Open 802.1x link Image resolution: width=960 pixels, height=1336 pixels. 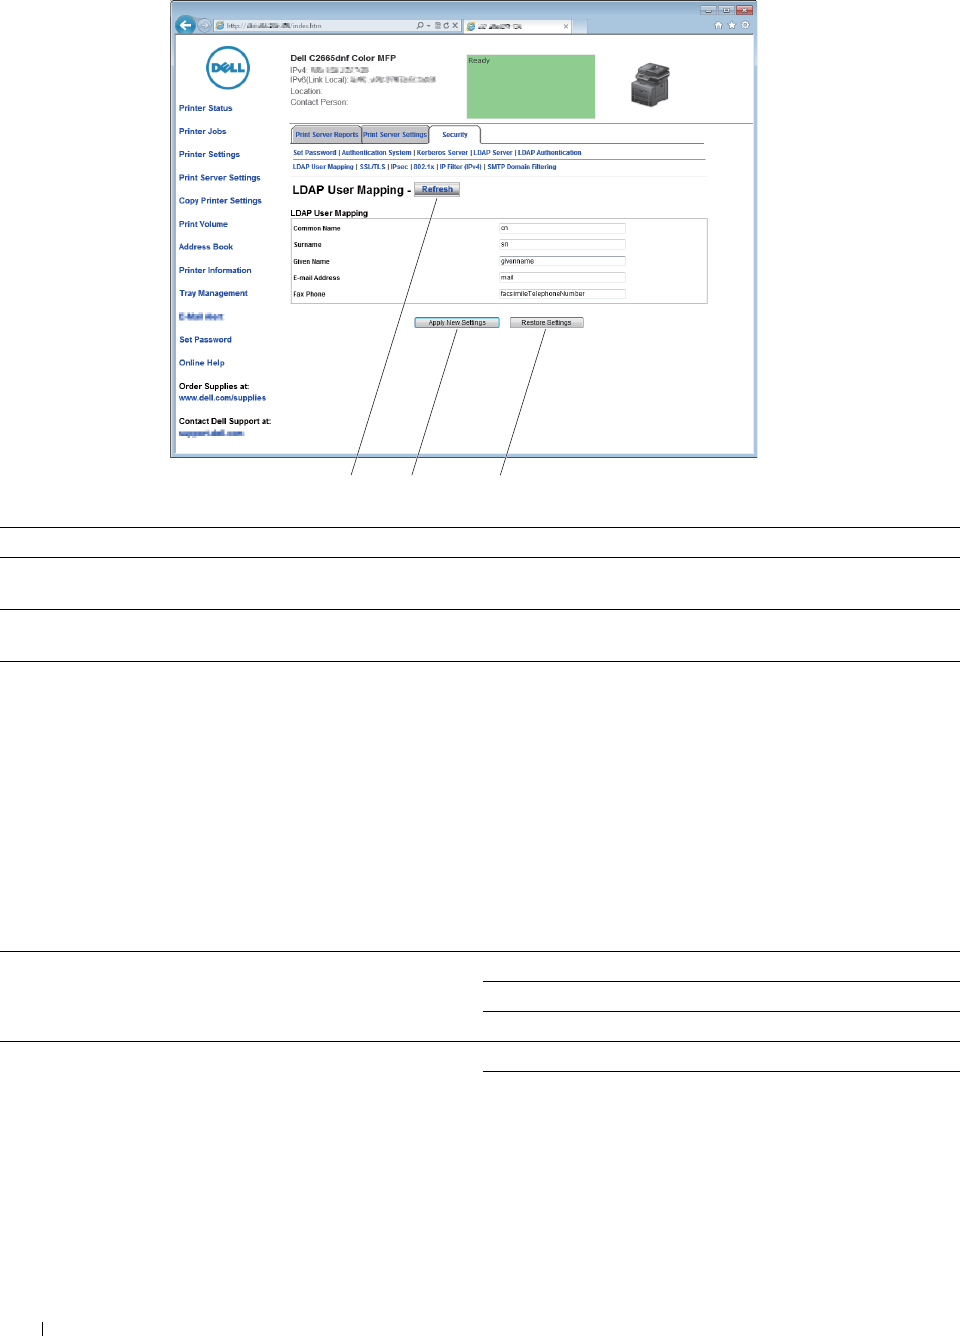[424, 167]
